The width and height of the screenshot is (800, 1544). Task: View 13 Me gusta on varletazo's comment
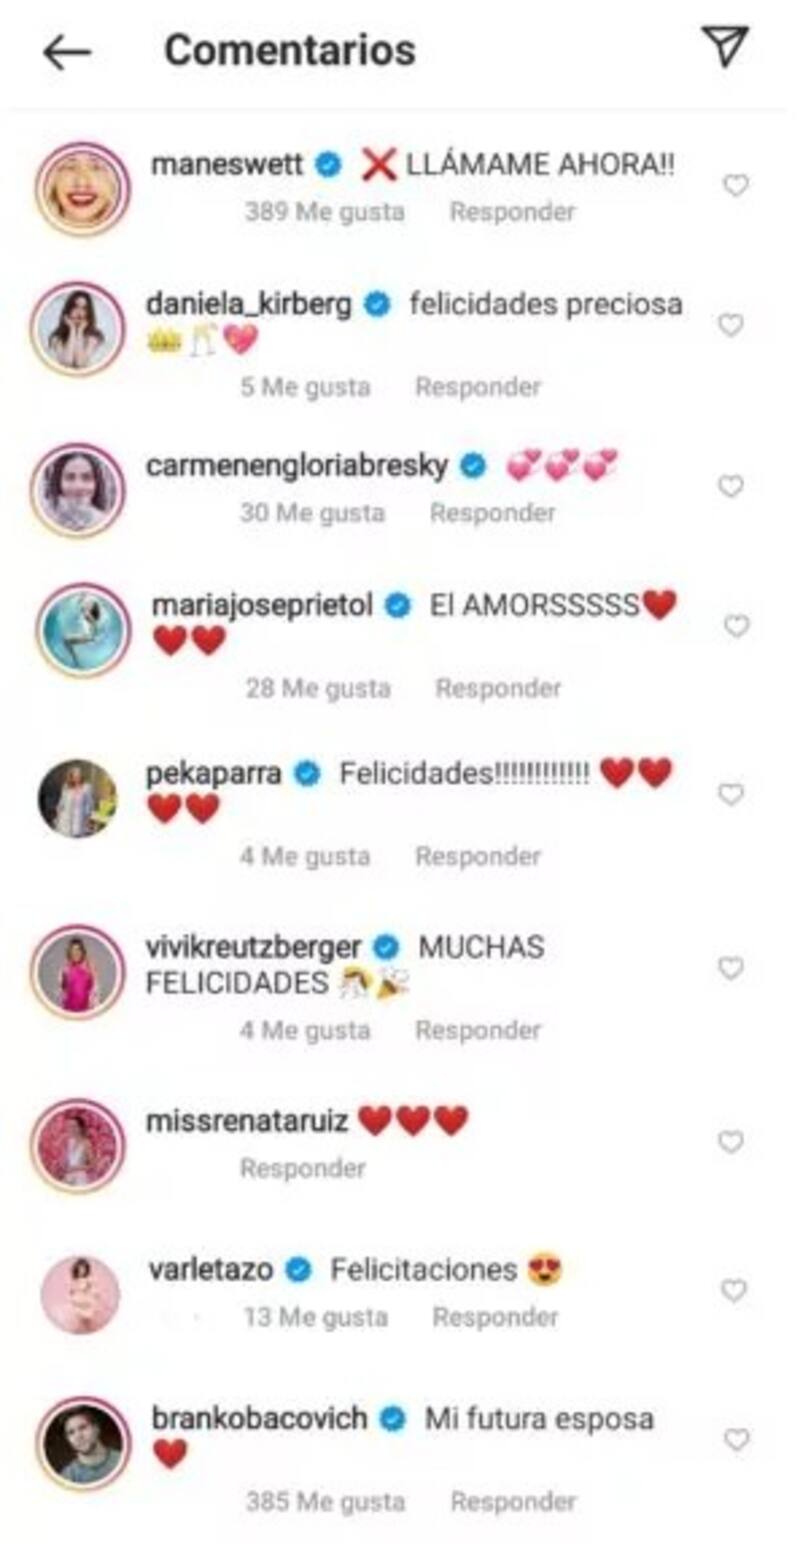click(x=315, y=1318)
